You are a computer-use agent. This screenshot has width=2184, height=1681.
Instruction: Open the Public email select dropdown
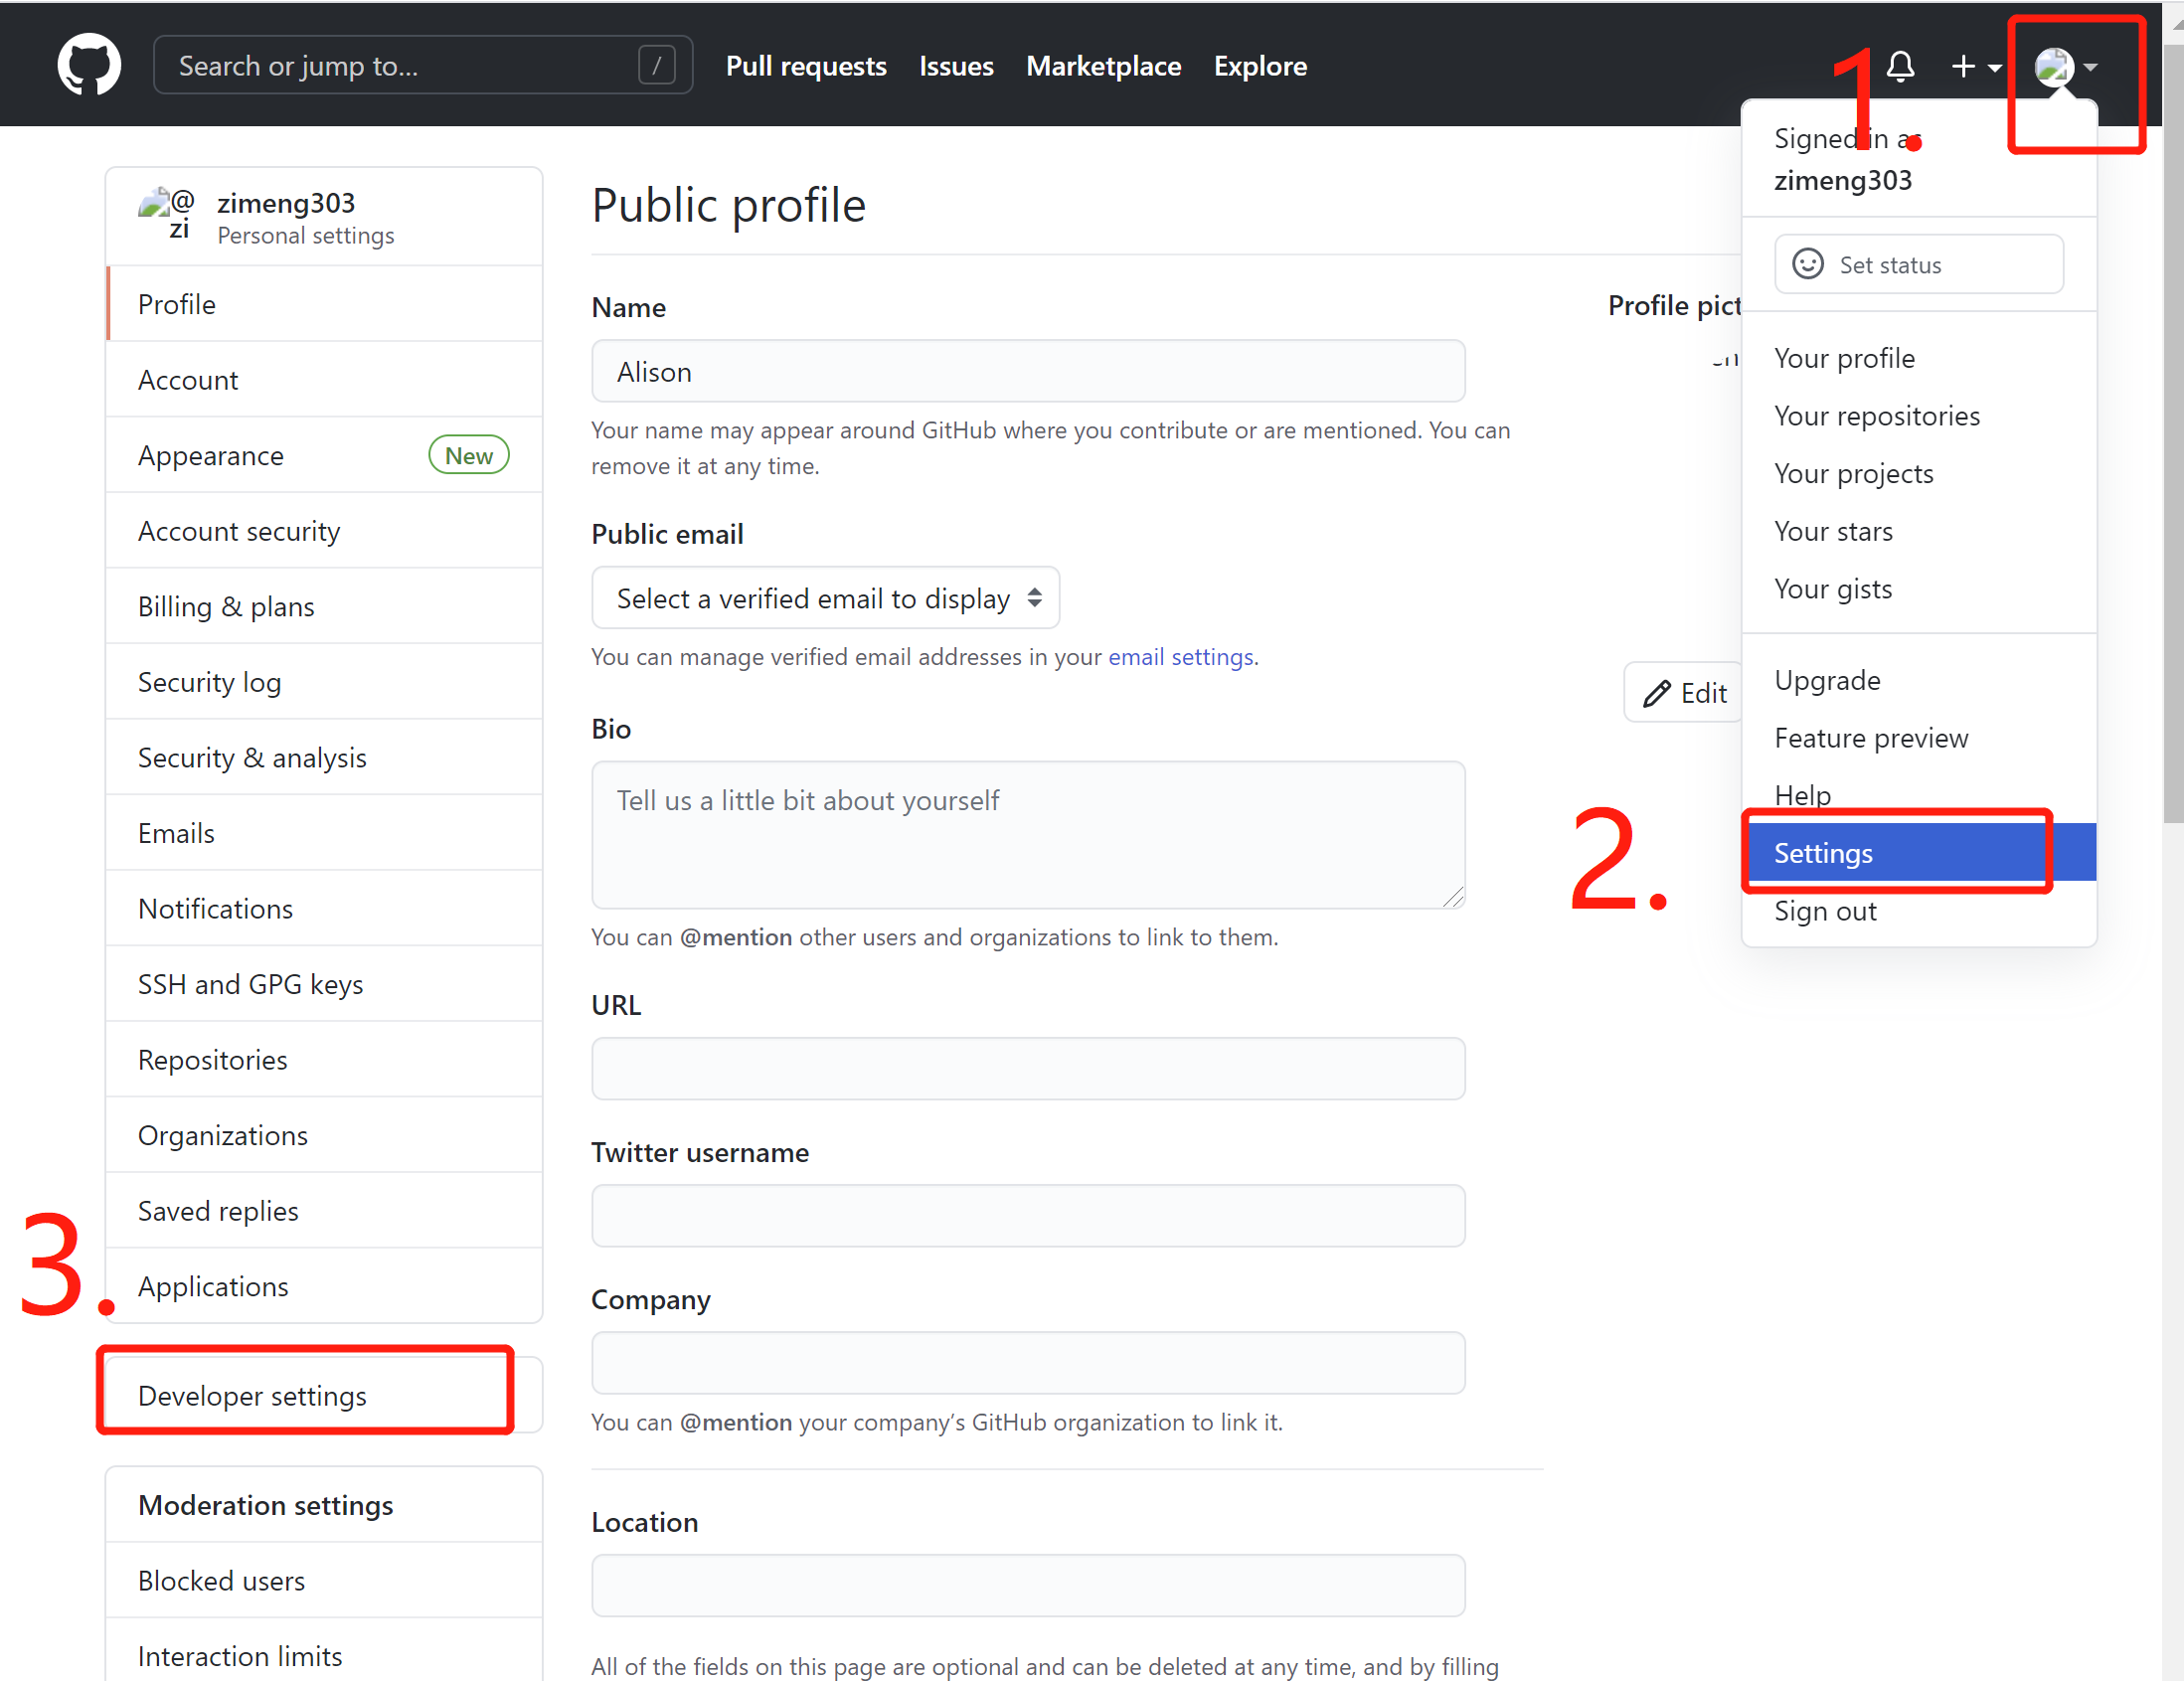click(x=826, y=598)
